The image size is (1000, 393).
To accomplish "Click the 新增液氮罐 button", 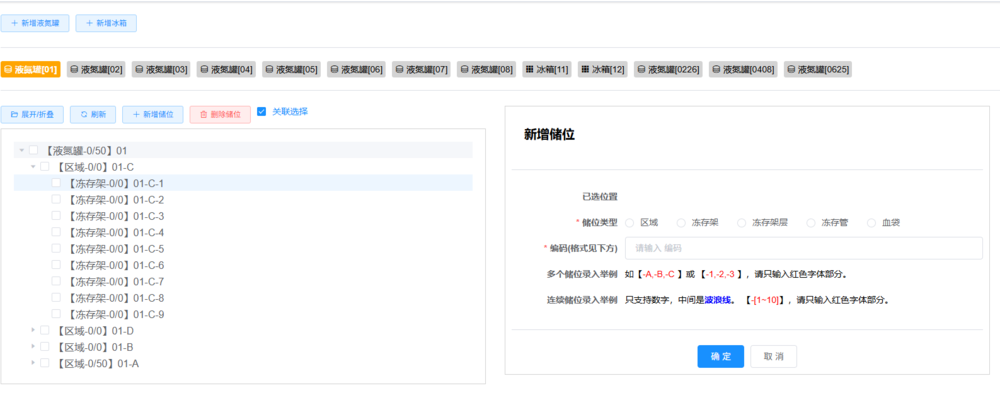I will pyautogui.click(x=34, y=23).
